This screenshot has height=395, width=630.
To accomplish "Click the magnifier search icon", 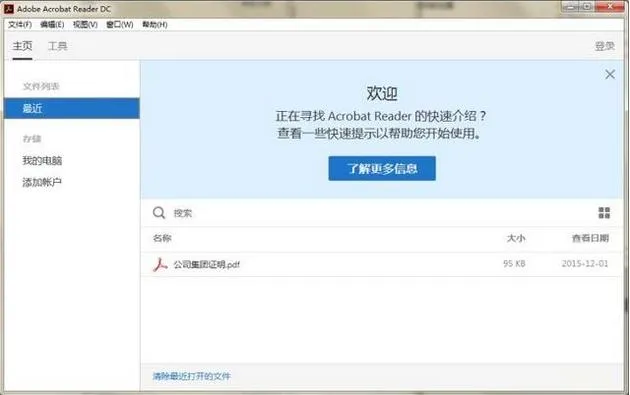I will coord(159,213).
